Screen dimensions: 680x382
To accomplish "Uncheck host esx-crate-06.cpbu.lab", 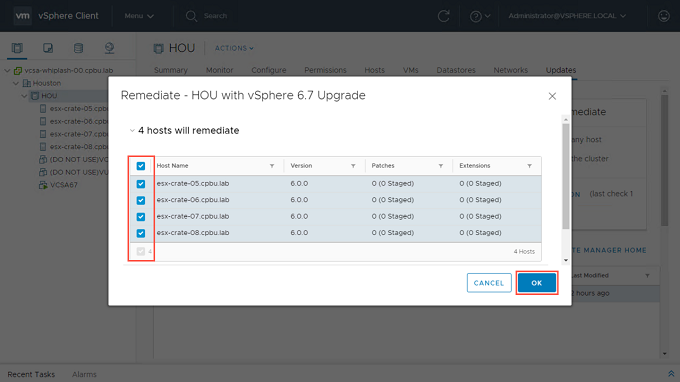I will click(x=141, y=200).
